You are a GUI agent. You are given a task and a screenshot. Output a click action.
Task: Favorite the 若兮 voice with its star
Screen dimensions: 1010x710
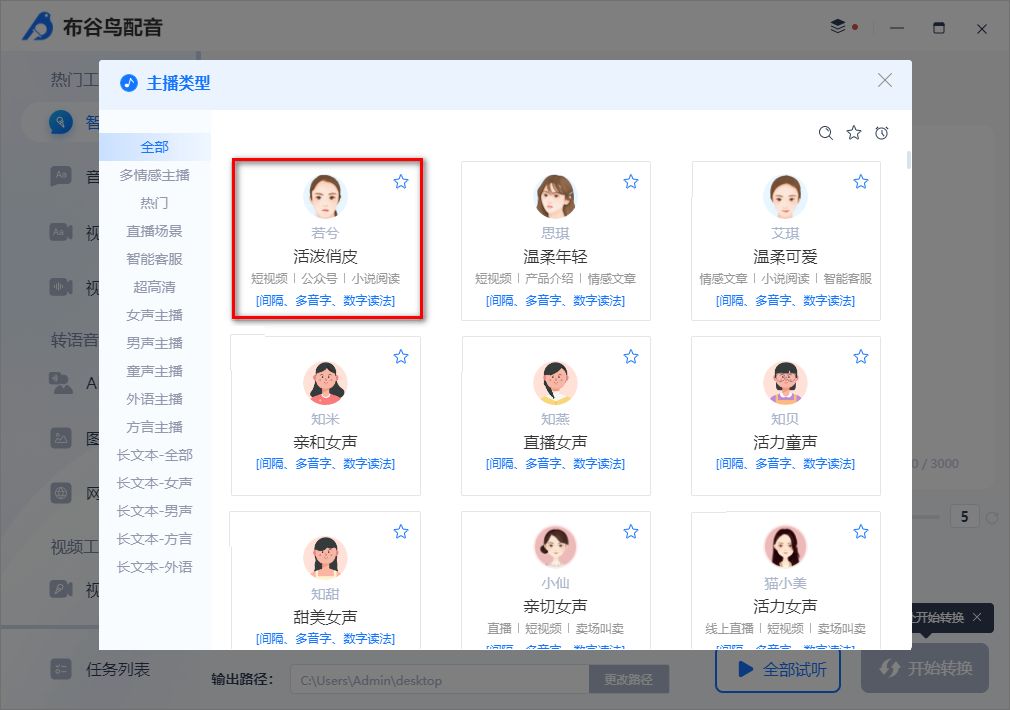click(x=401, y=182)
